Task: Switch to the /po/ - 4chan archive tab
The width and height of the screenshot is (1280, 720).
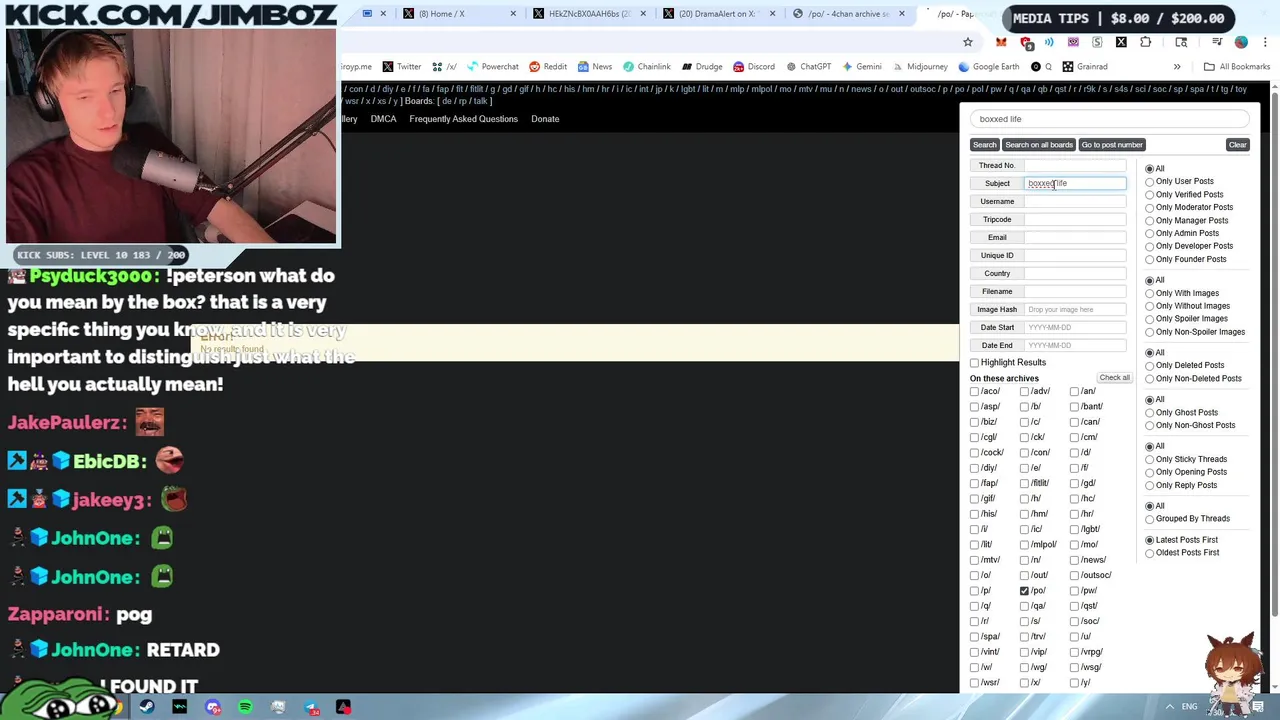Action: [x=849, y=14]
